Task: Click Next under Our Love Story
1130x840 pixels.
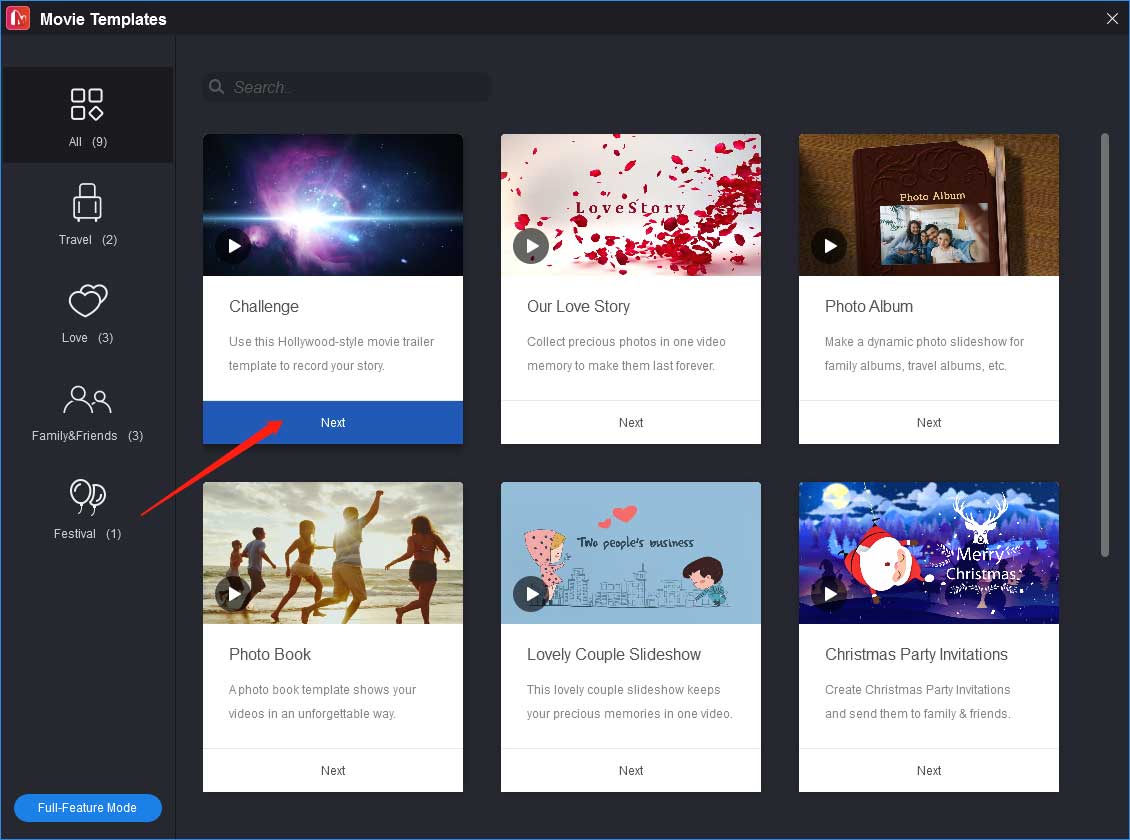Action: click(x=631, y=422)
